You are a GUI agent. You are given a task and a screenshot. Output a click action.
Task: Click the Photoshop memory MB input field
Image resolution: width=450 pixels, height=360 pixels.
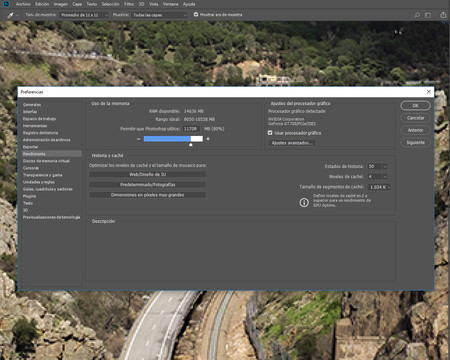(x=191, y=129)
